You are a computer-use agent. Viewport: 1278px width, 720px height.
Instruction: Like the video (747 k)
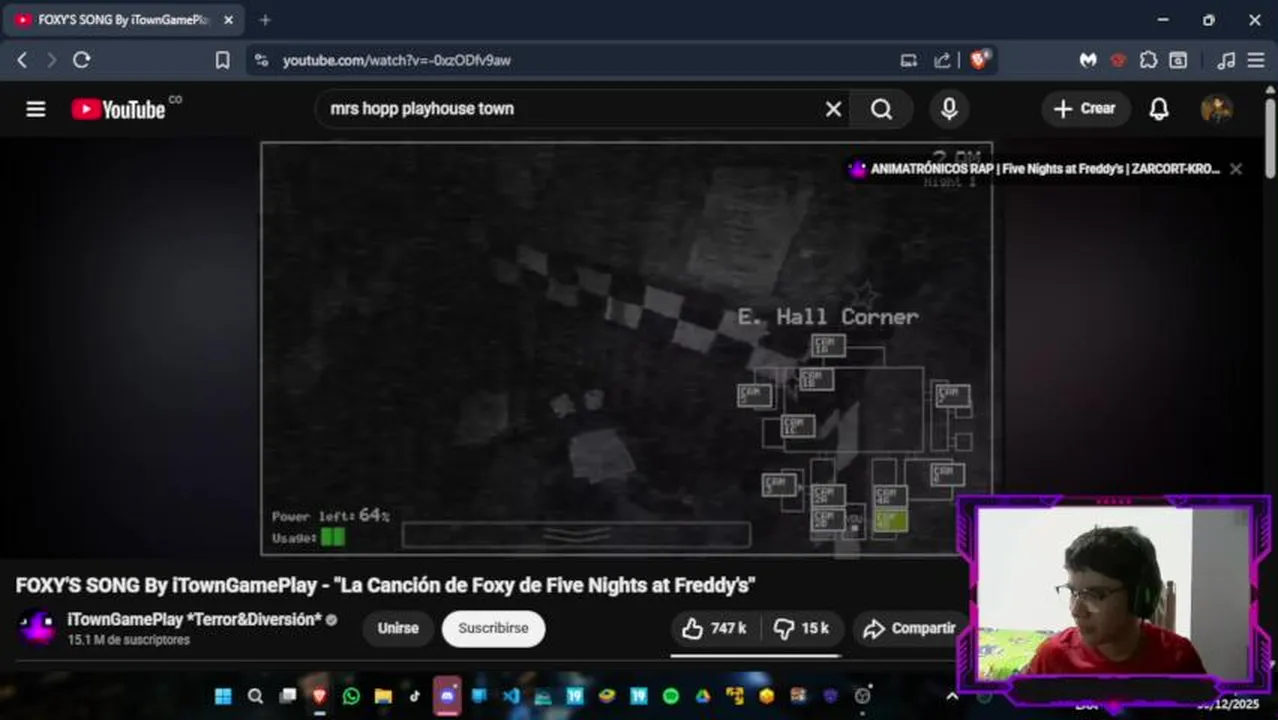click(715, 628)
